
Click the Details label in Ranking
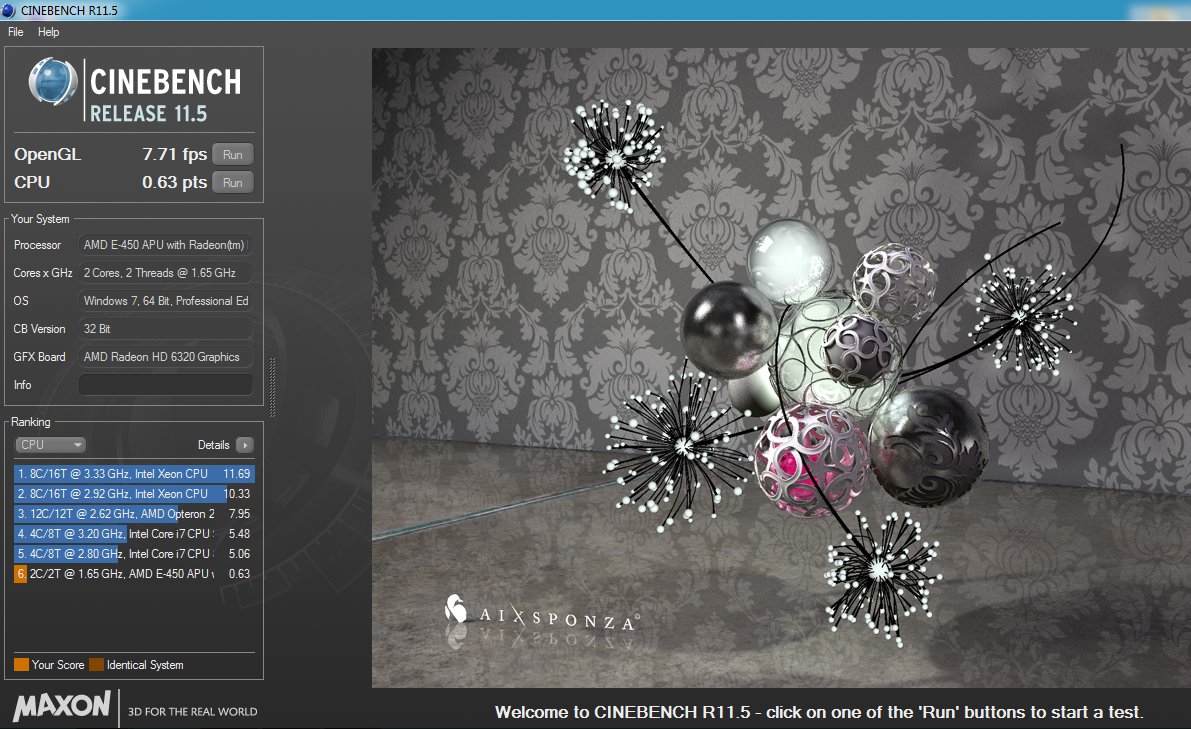point(213,445)
